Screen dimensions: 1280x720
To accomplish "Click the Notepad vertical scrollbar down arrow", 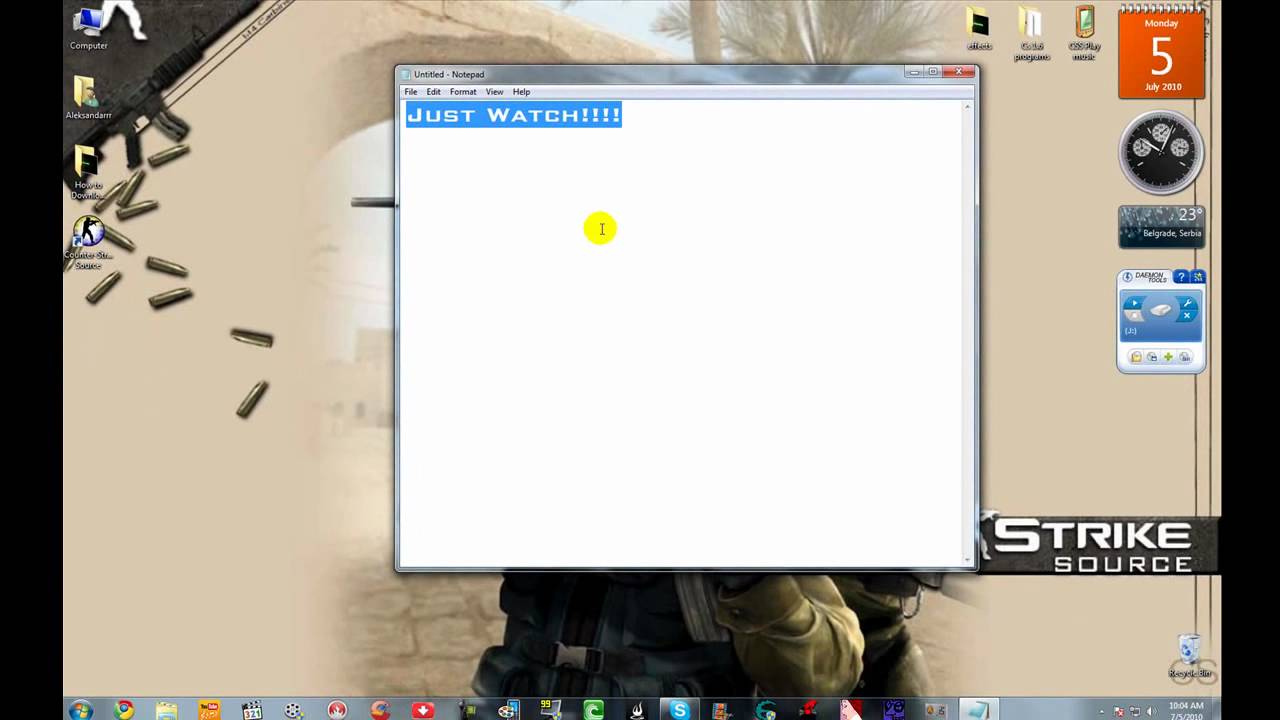I will (x=967, y=560).
